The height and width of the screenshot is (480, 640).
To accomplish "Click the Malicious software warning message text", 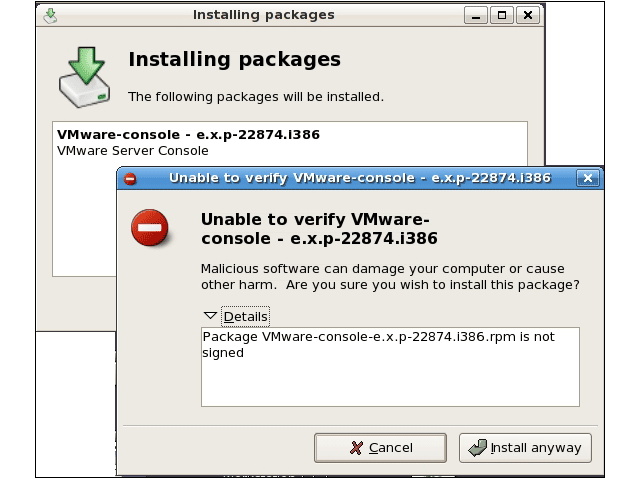I will click(390, 277).
